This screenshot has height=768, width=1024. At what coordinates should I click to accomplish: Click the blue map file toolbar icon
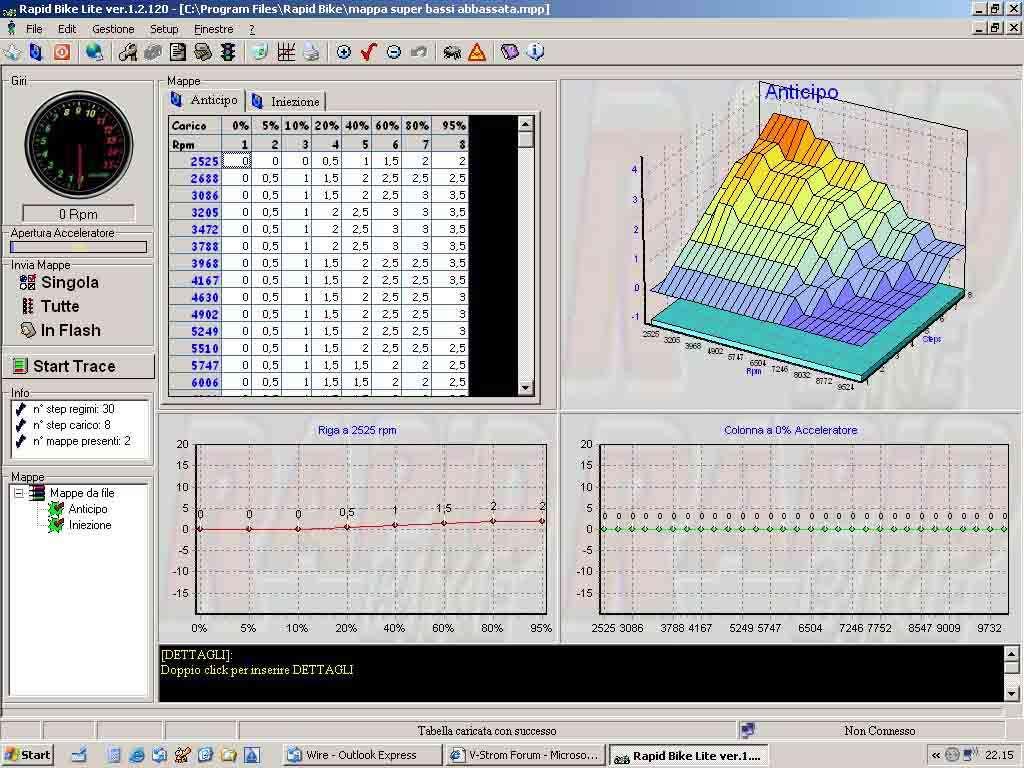click(x=37, y=52)
